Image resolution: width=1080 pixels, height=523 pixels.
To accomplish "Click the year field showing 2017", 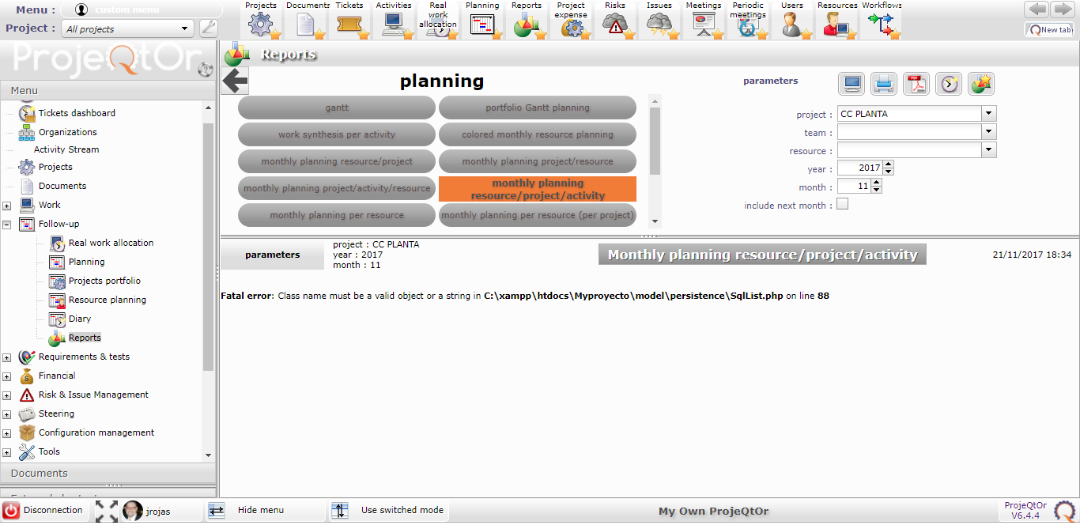I will pos(858,168).
